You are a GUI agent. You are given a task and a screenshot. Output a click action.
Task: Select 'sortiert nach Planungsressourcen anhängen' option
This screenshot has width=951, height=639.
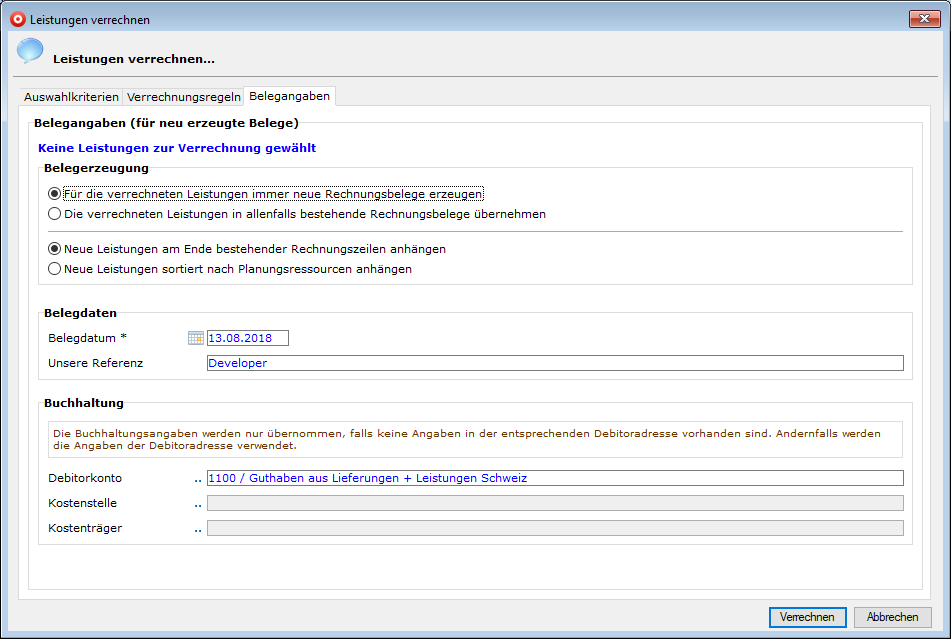click(x=55, y=269)
